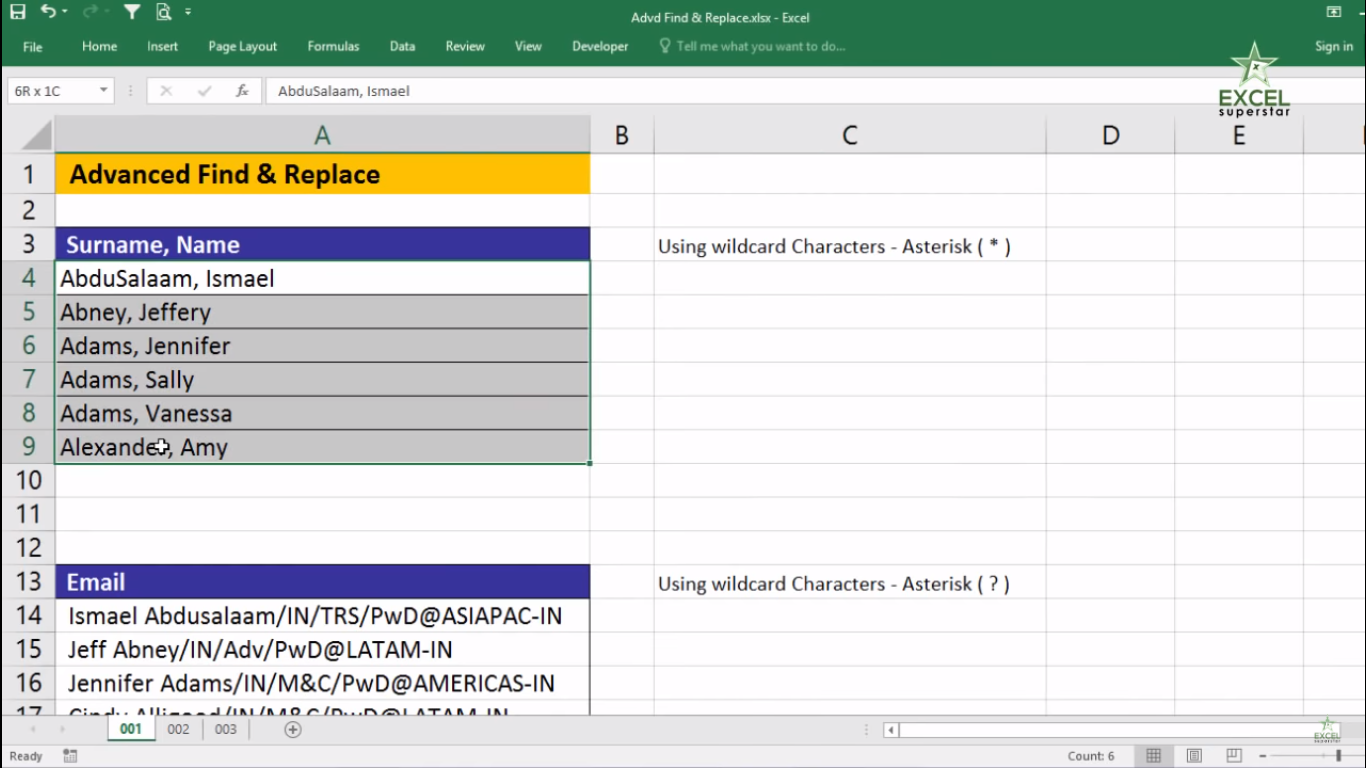This screenshot has height=768, width=1366.
Task: Open the File menu
Action: (33, 46)
